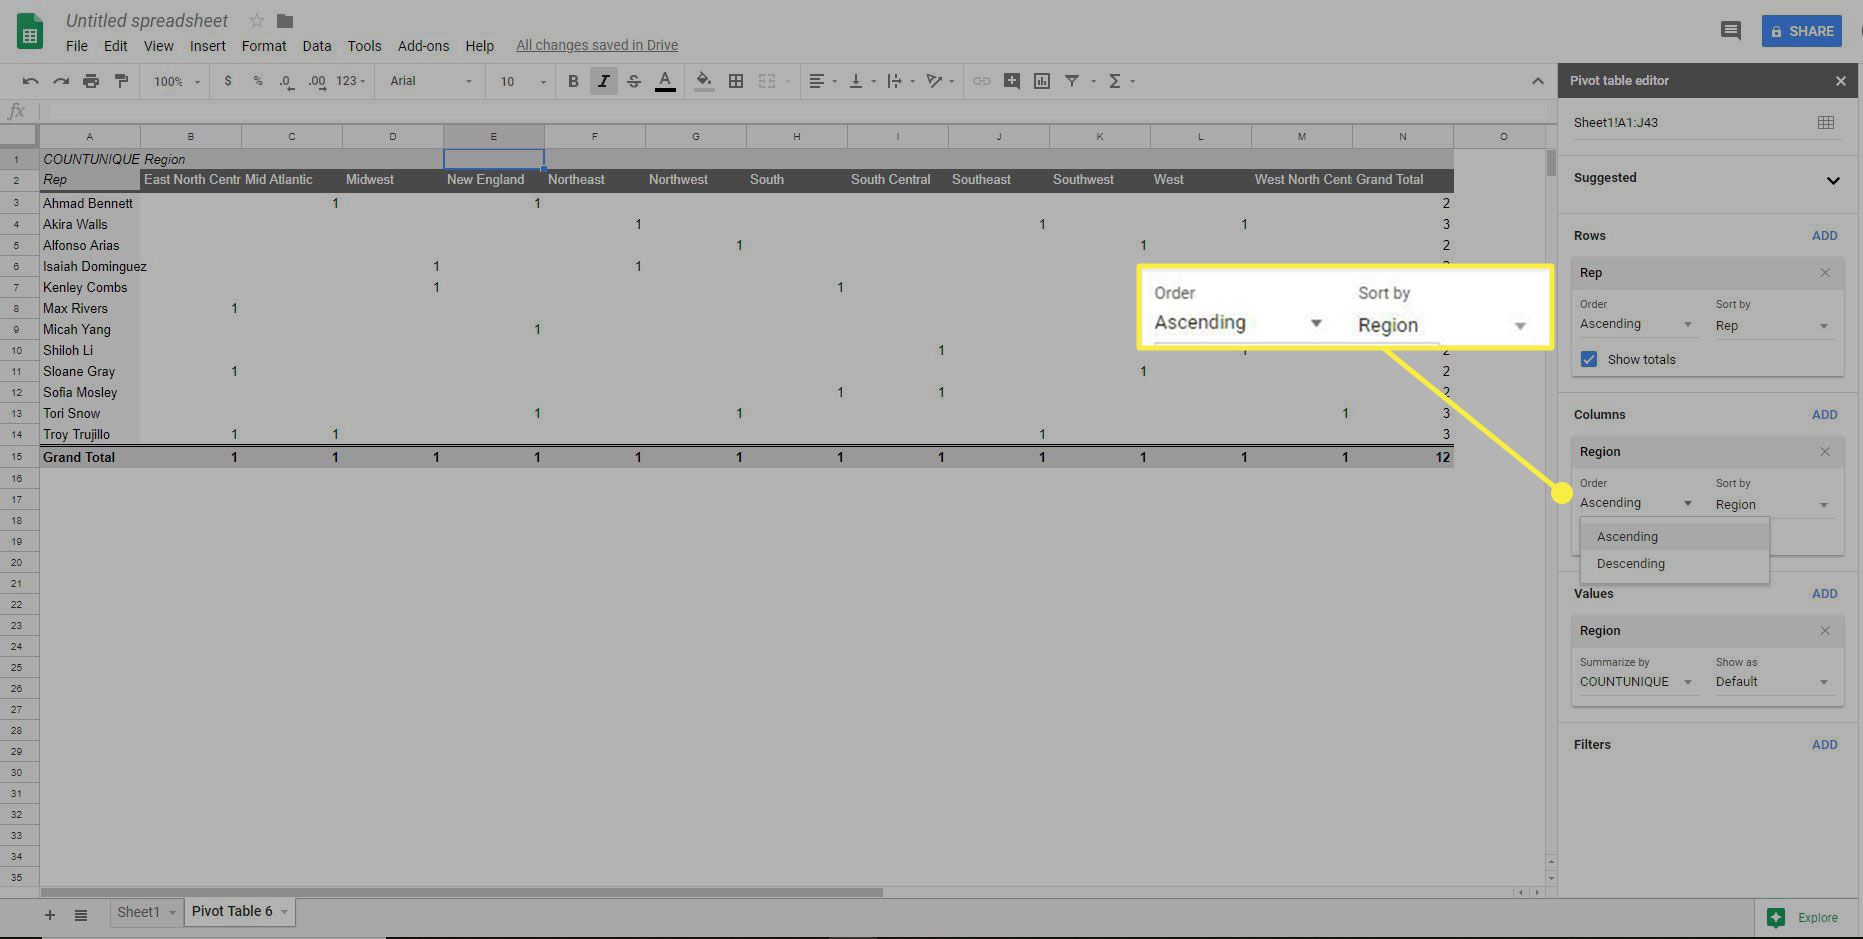This screenshot has height=939, width=1863.
Task: Decrease decimal places
Action: tap(286, 81)
